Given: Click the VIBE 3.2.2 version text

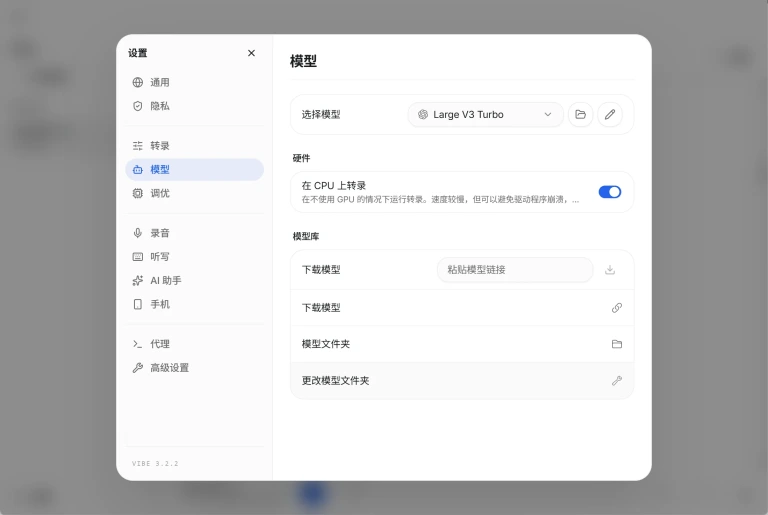Looking at the screenshot, I should tap(155, 464).
